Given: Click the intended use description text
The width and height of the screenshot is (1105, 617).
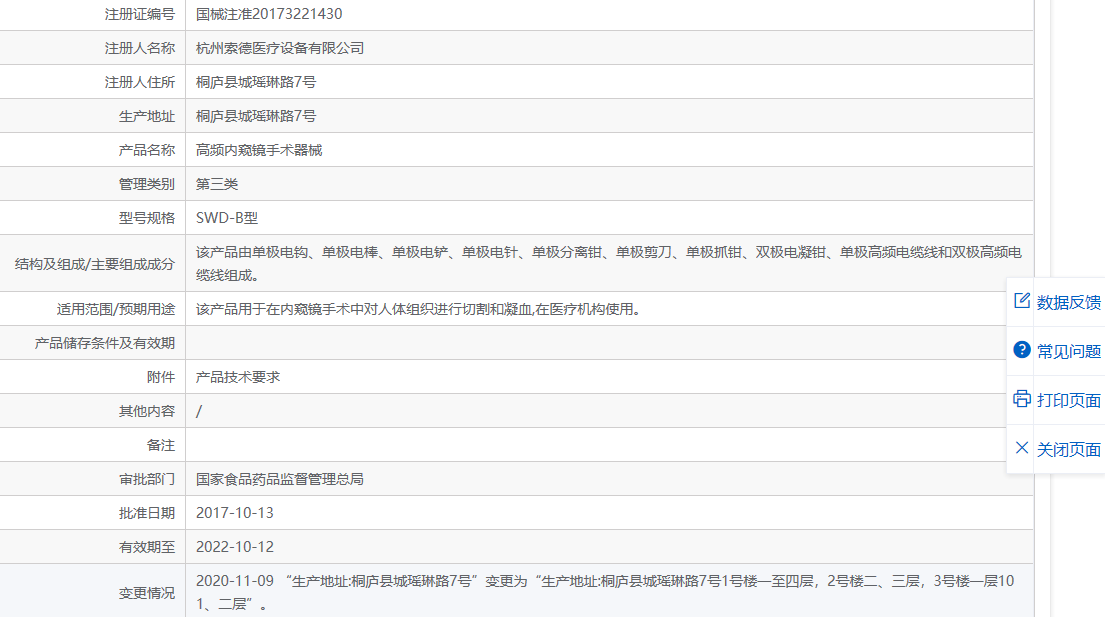Looking at the screenshot, I should [x=418, y=309].
